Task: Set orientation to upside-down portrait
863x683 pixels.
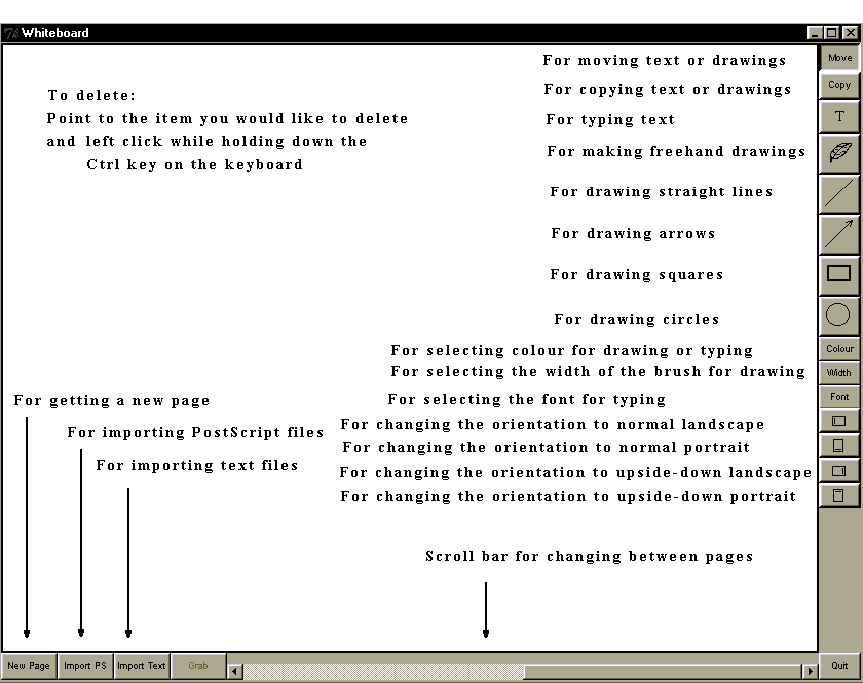Action: coord(839,495)
